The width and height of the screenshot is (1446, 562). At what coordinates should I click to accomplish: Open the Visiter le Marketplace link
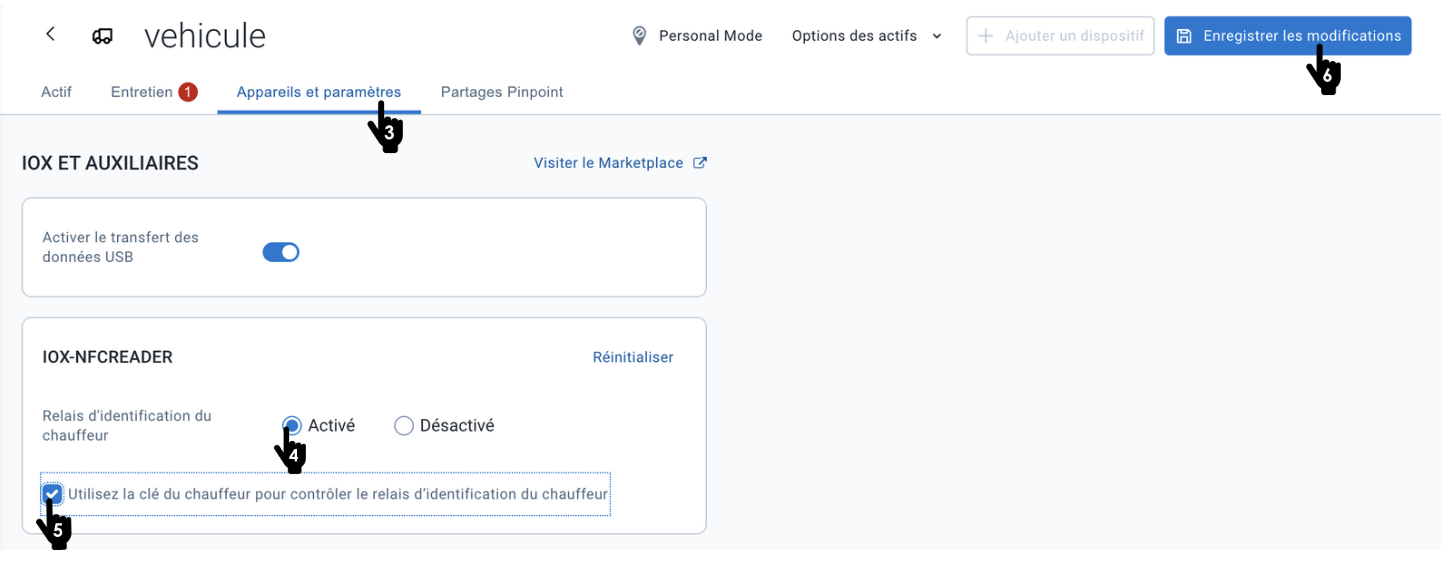point(609,163)
